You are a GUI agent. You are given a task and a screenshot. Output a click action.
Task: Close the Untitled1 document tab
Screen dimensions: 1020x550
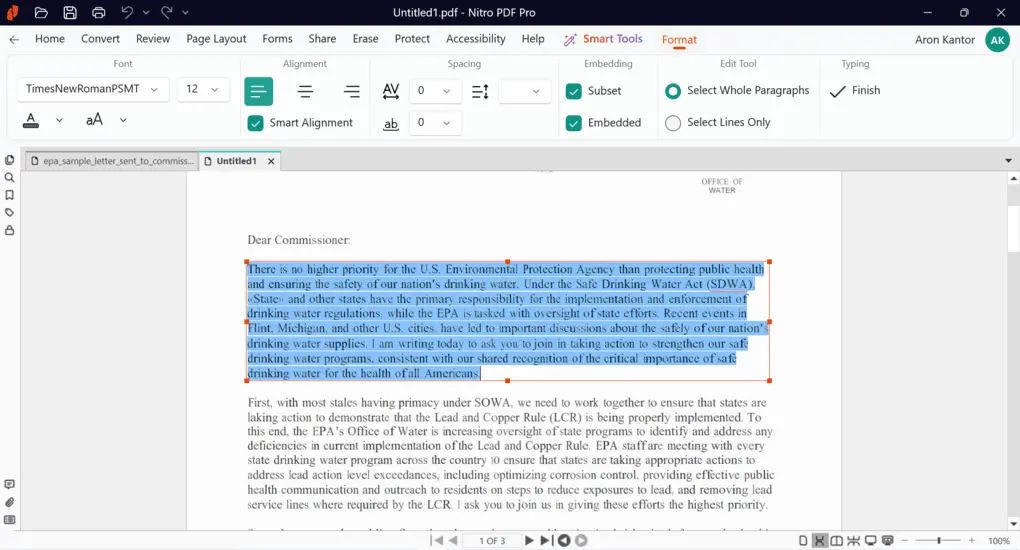click(271, 161)
